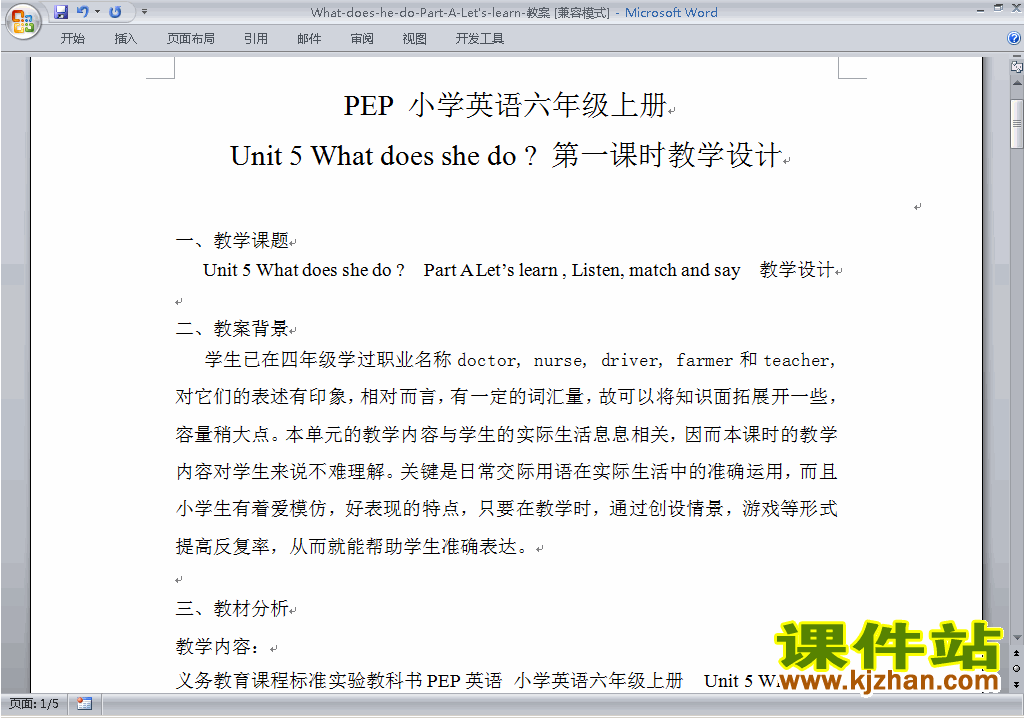
Task: Click line starting '容量稍大点'
Action: point(506,434)
